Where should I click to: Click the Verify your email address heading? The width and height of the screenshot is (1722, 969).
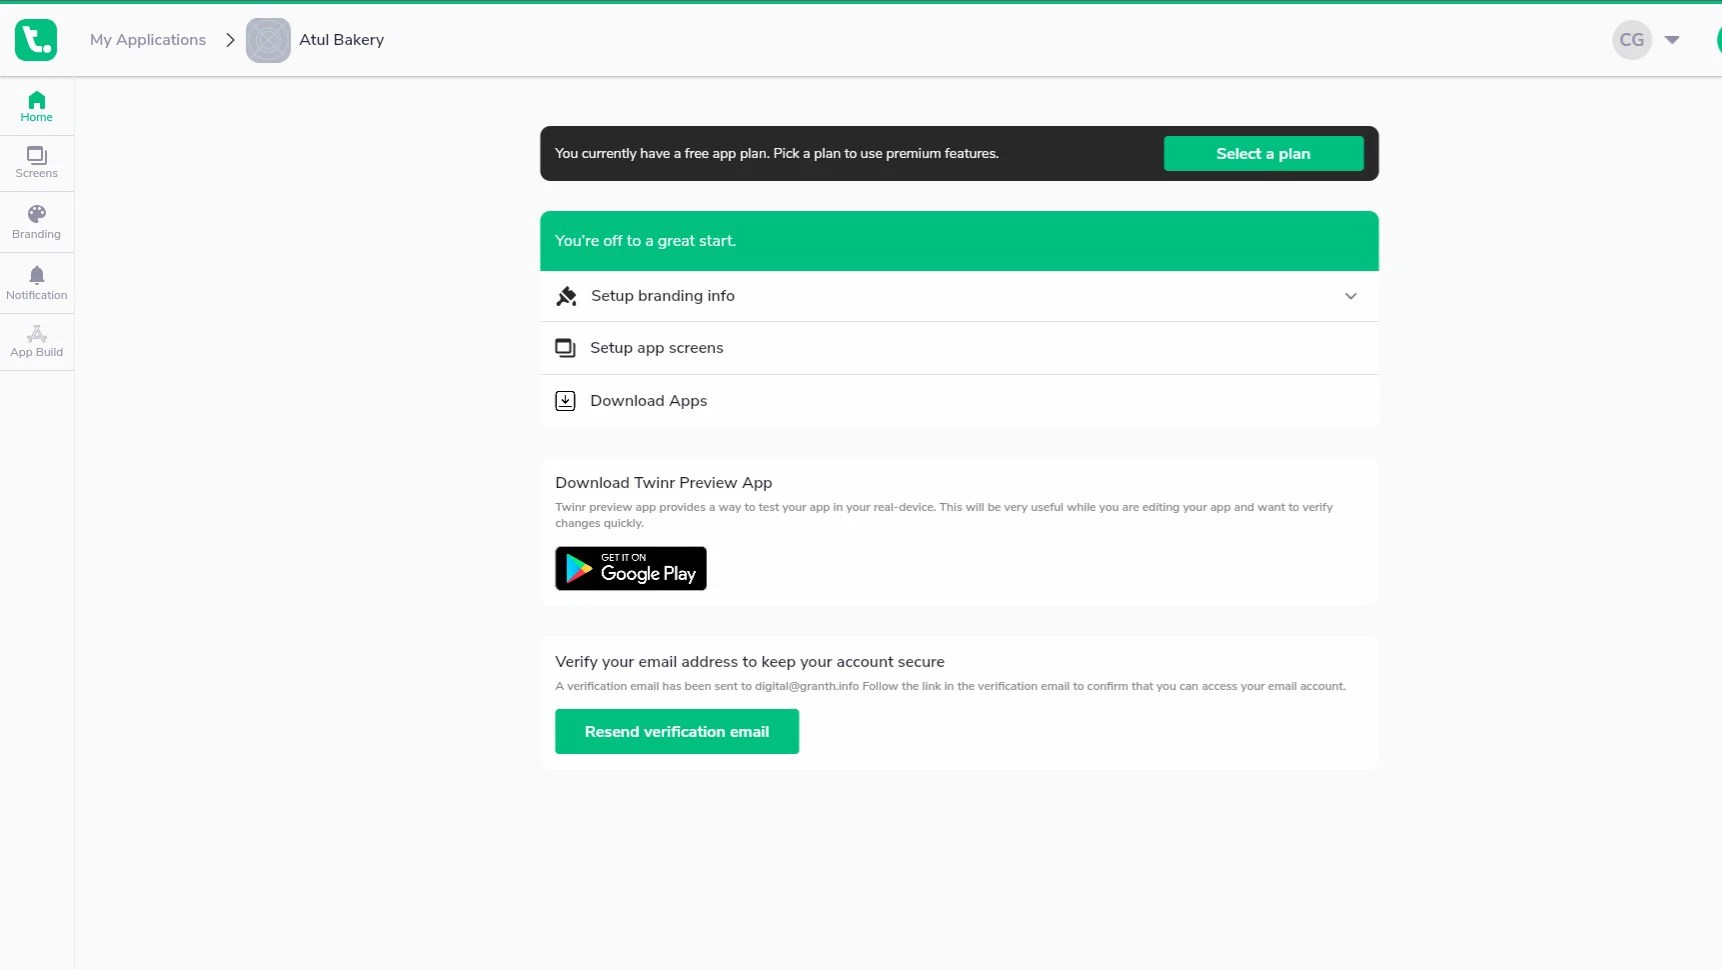[750, 662]
